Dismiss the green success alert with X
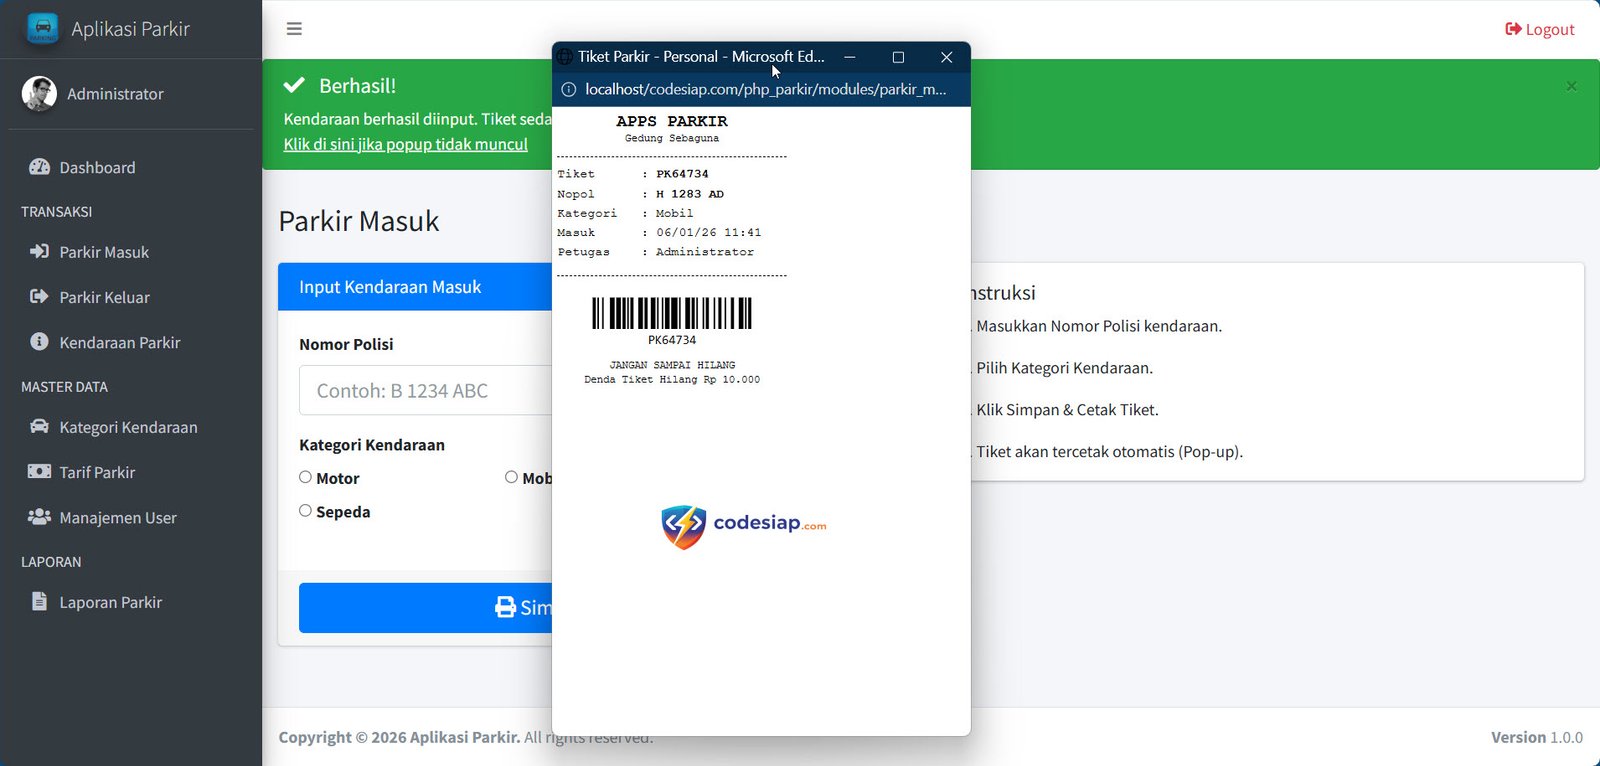This screenshot has height=766, width=1600. pos(1571,86)
